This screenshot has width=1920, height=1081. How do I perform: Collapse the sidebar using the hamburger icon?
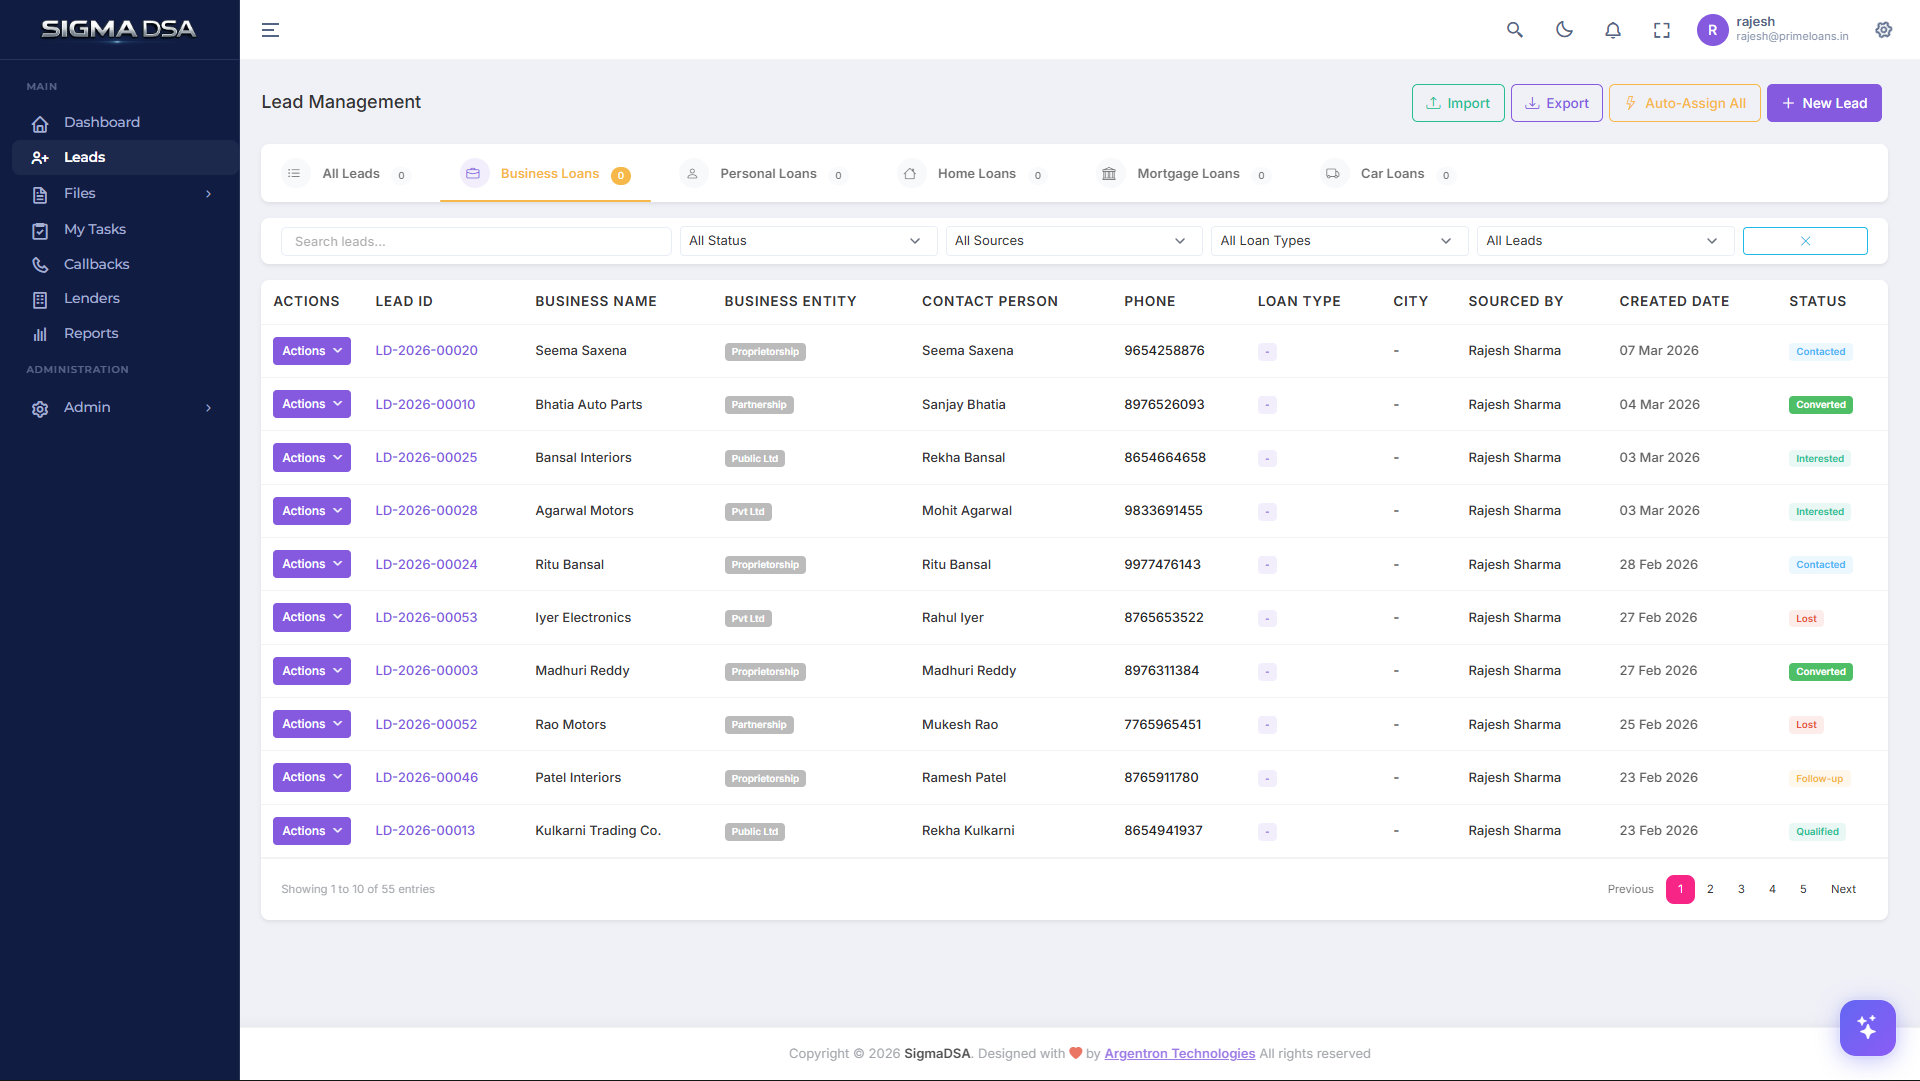270,30
